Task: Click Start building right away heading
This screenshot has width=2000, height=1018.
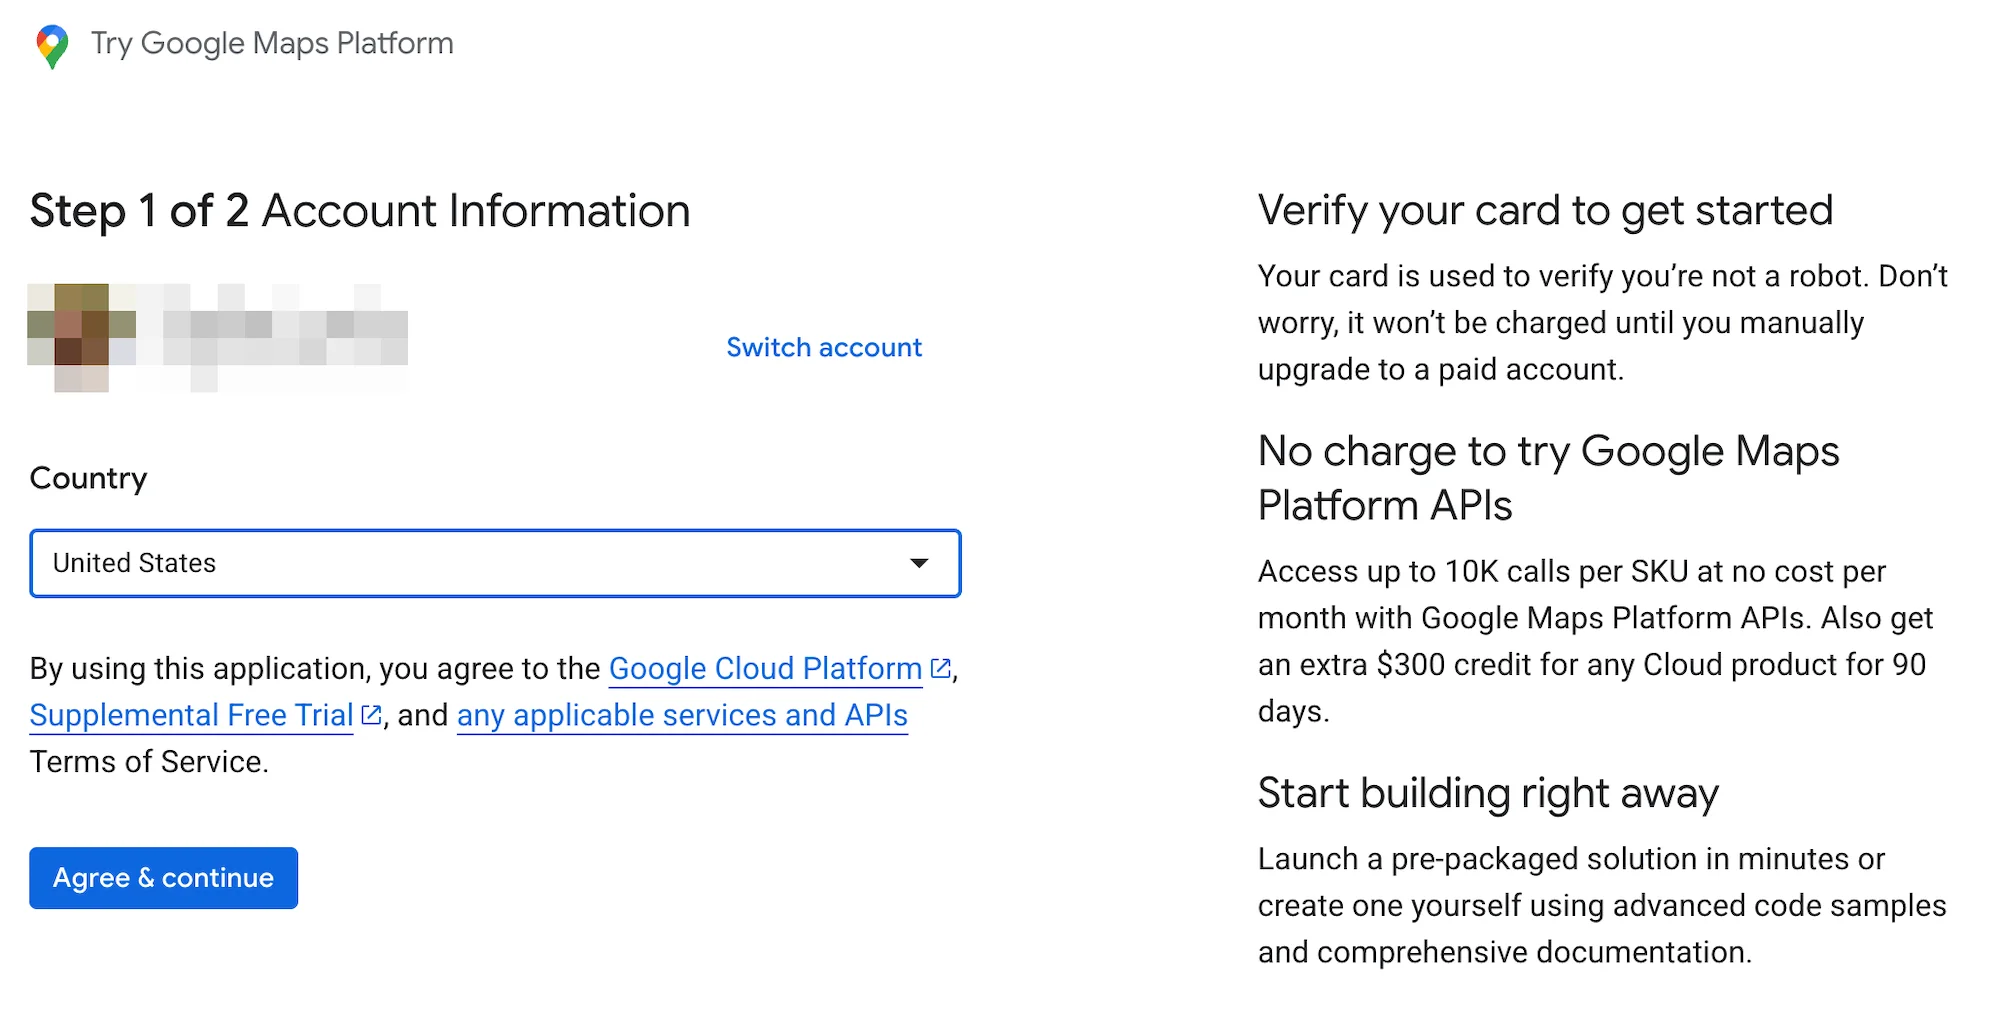Action: 1488,793
